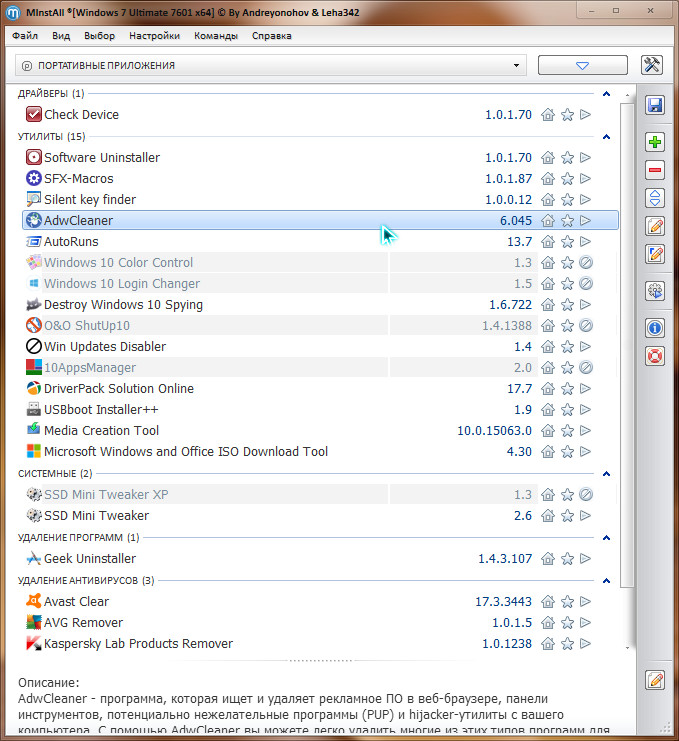The image size is (679, 741).
Task: Open the ПОРТАТИВНЫЕ ПРИЛОЖЕНИЯ category dropdown
Action: 271,65
